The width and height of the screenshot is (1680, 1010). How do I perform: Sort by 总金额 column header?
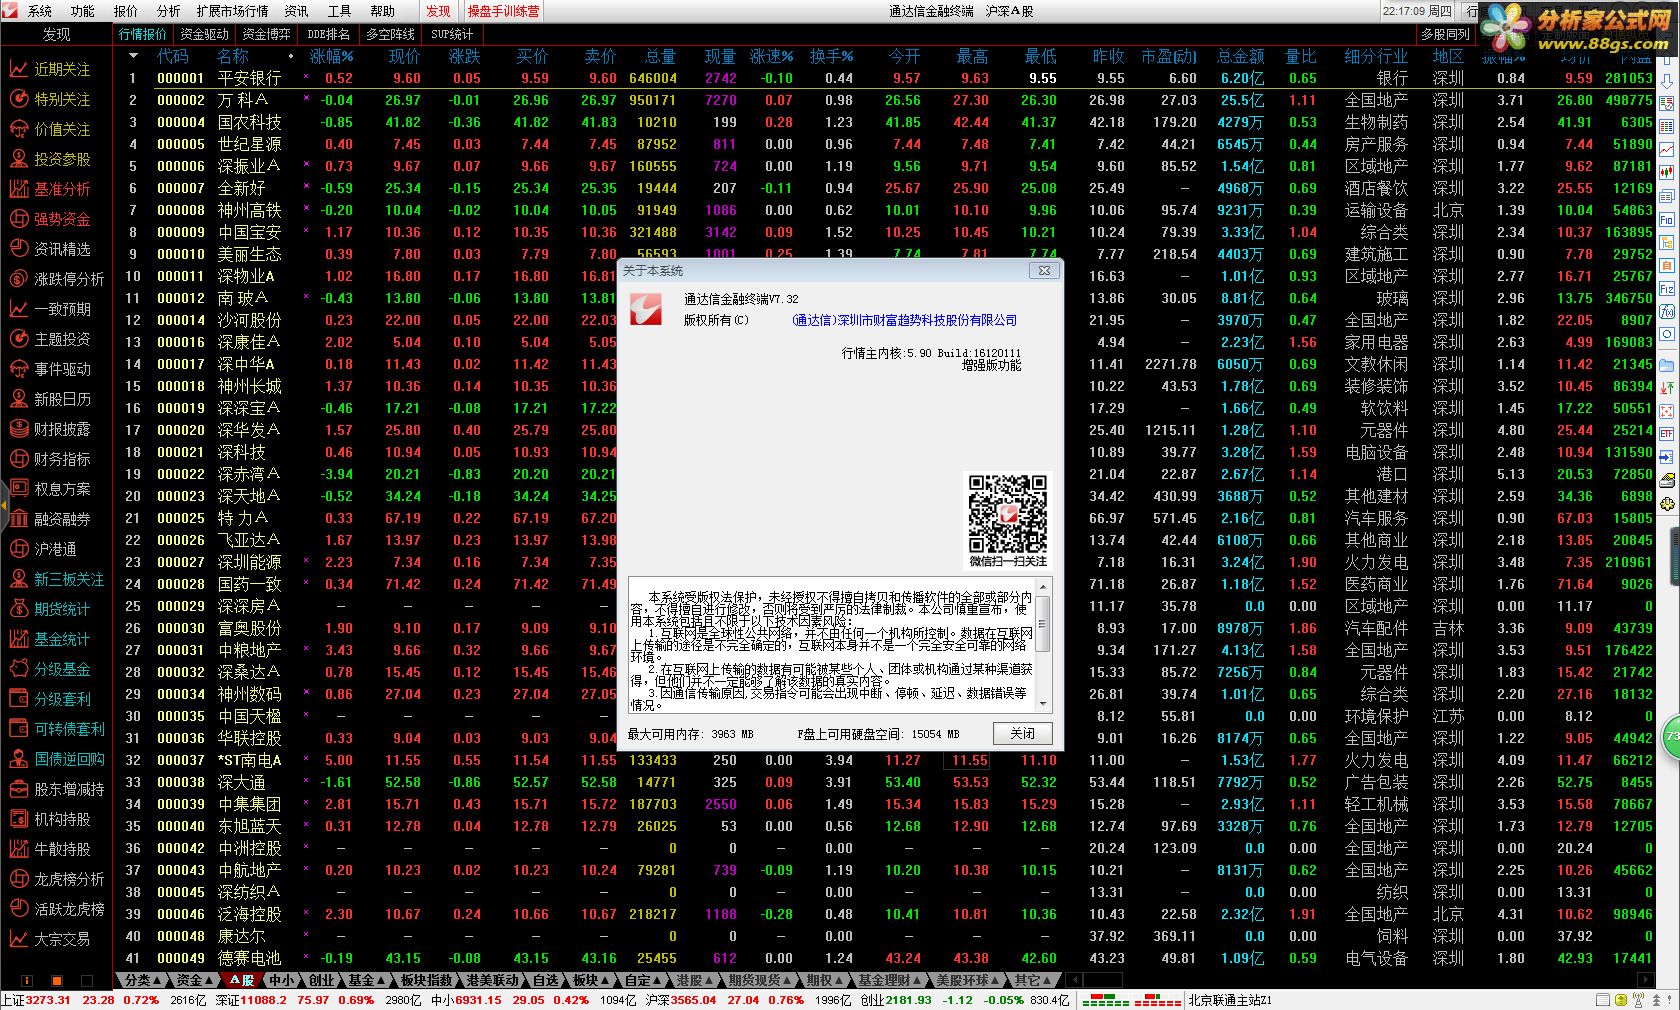click(x=1240, y=57)
